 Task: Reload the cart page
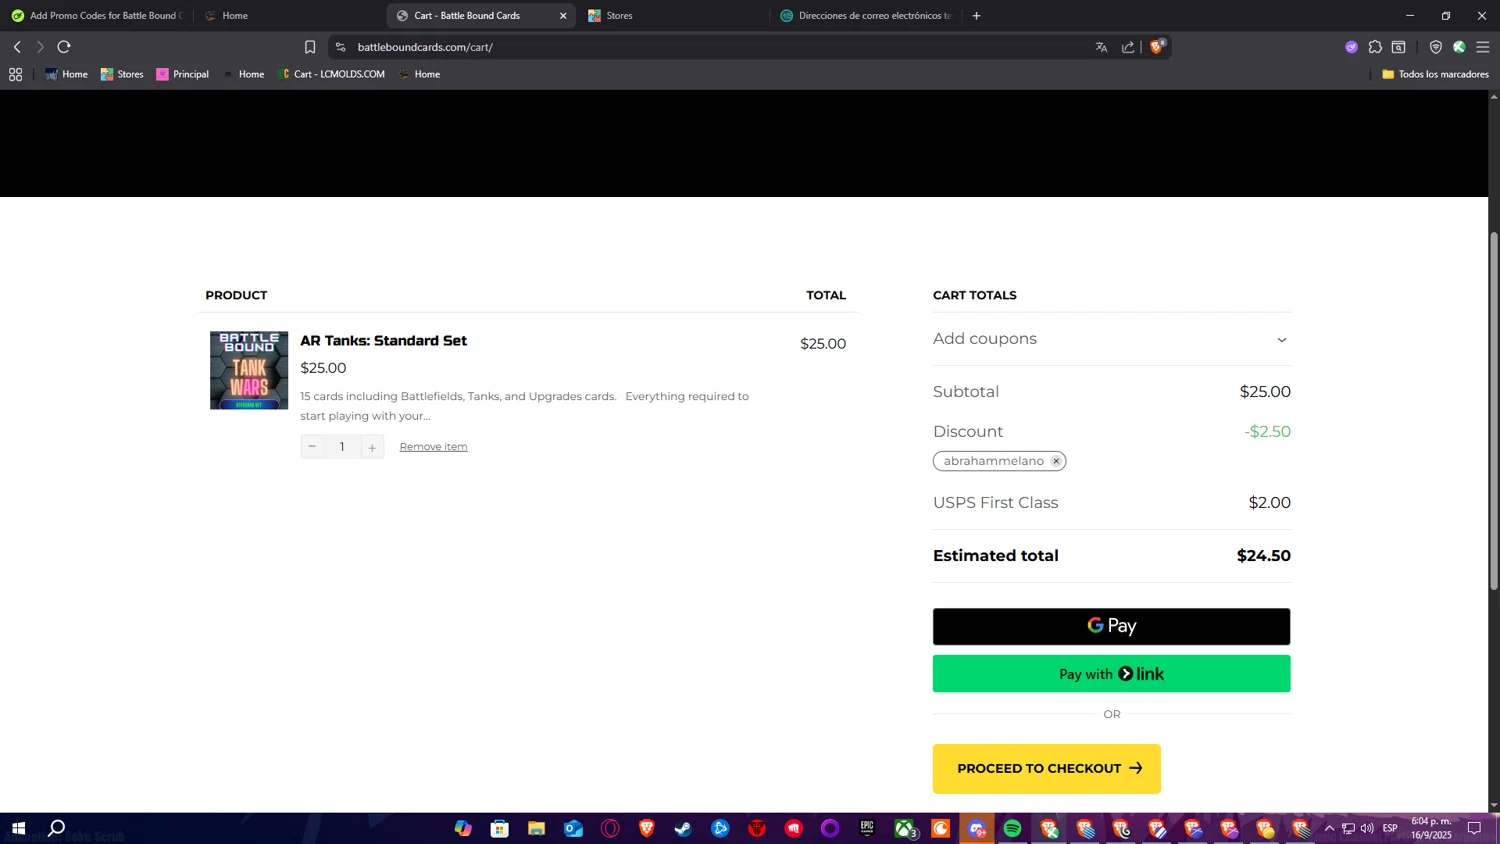click(x=64, y=47)
